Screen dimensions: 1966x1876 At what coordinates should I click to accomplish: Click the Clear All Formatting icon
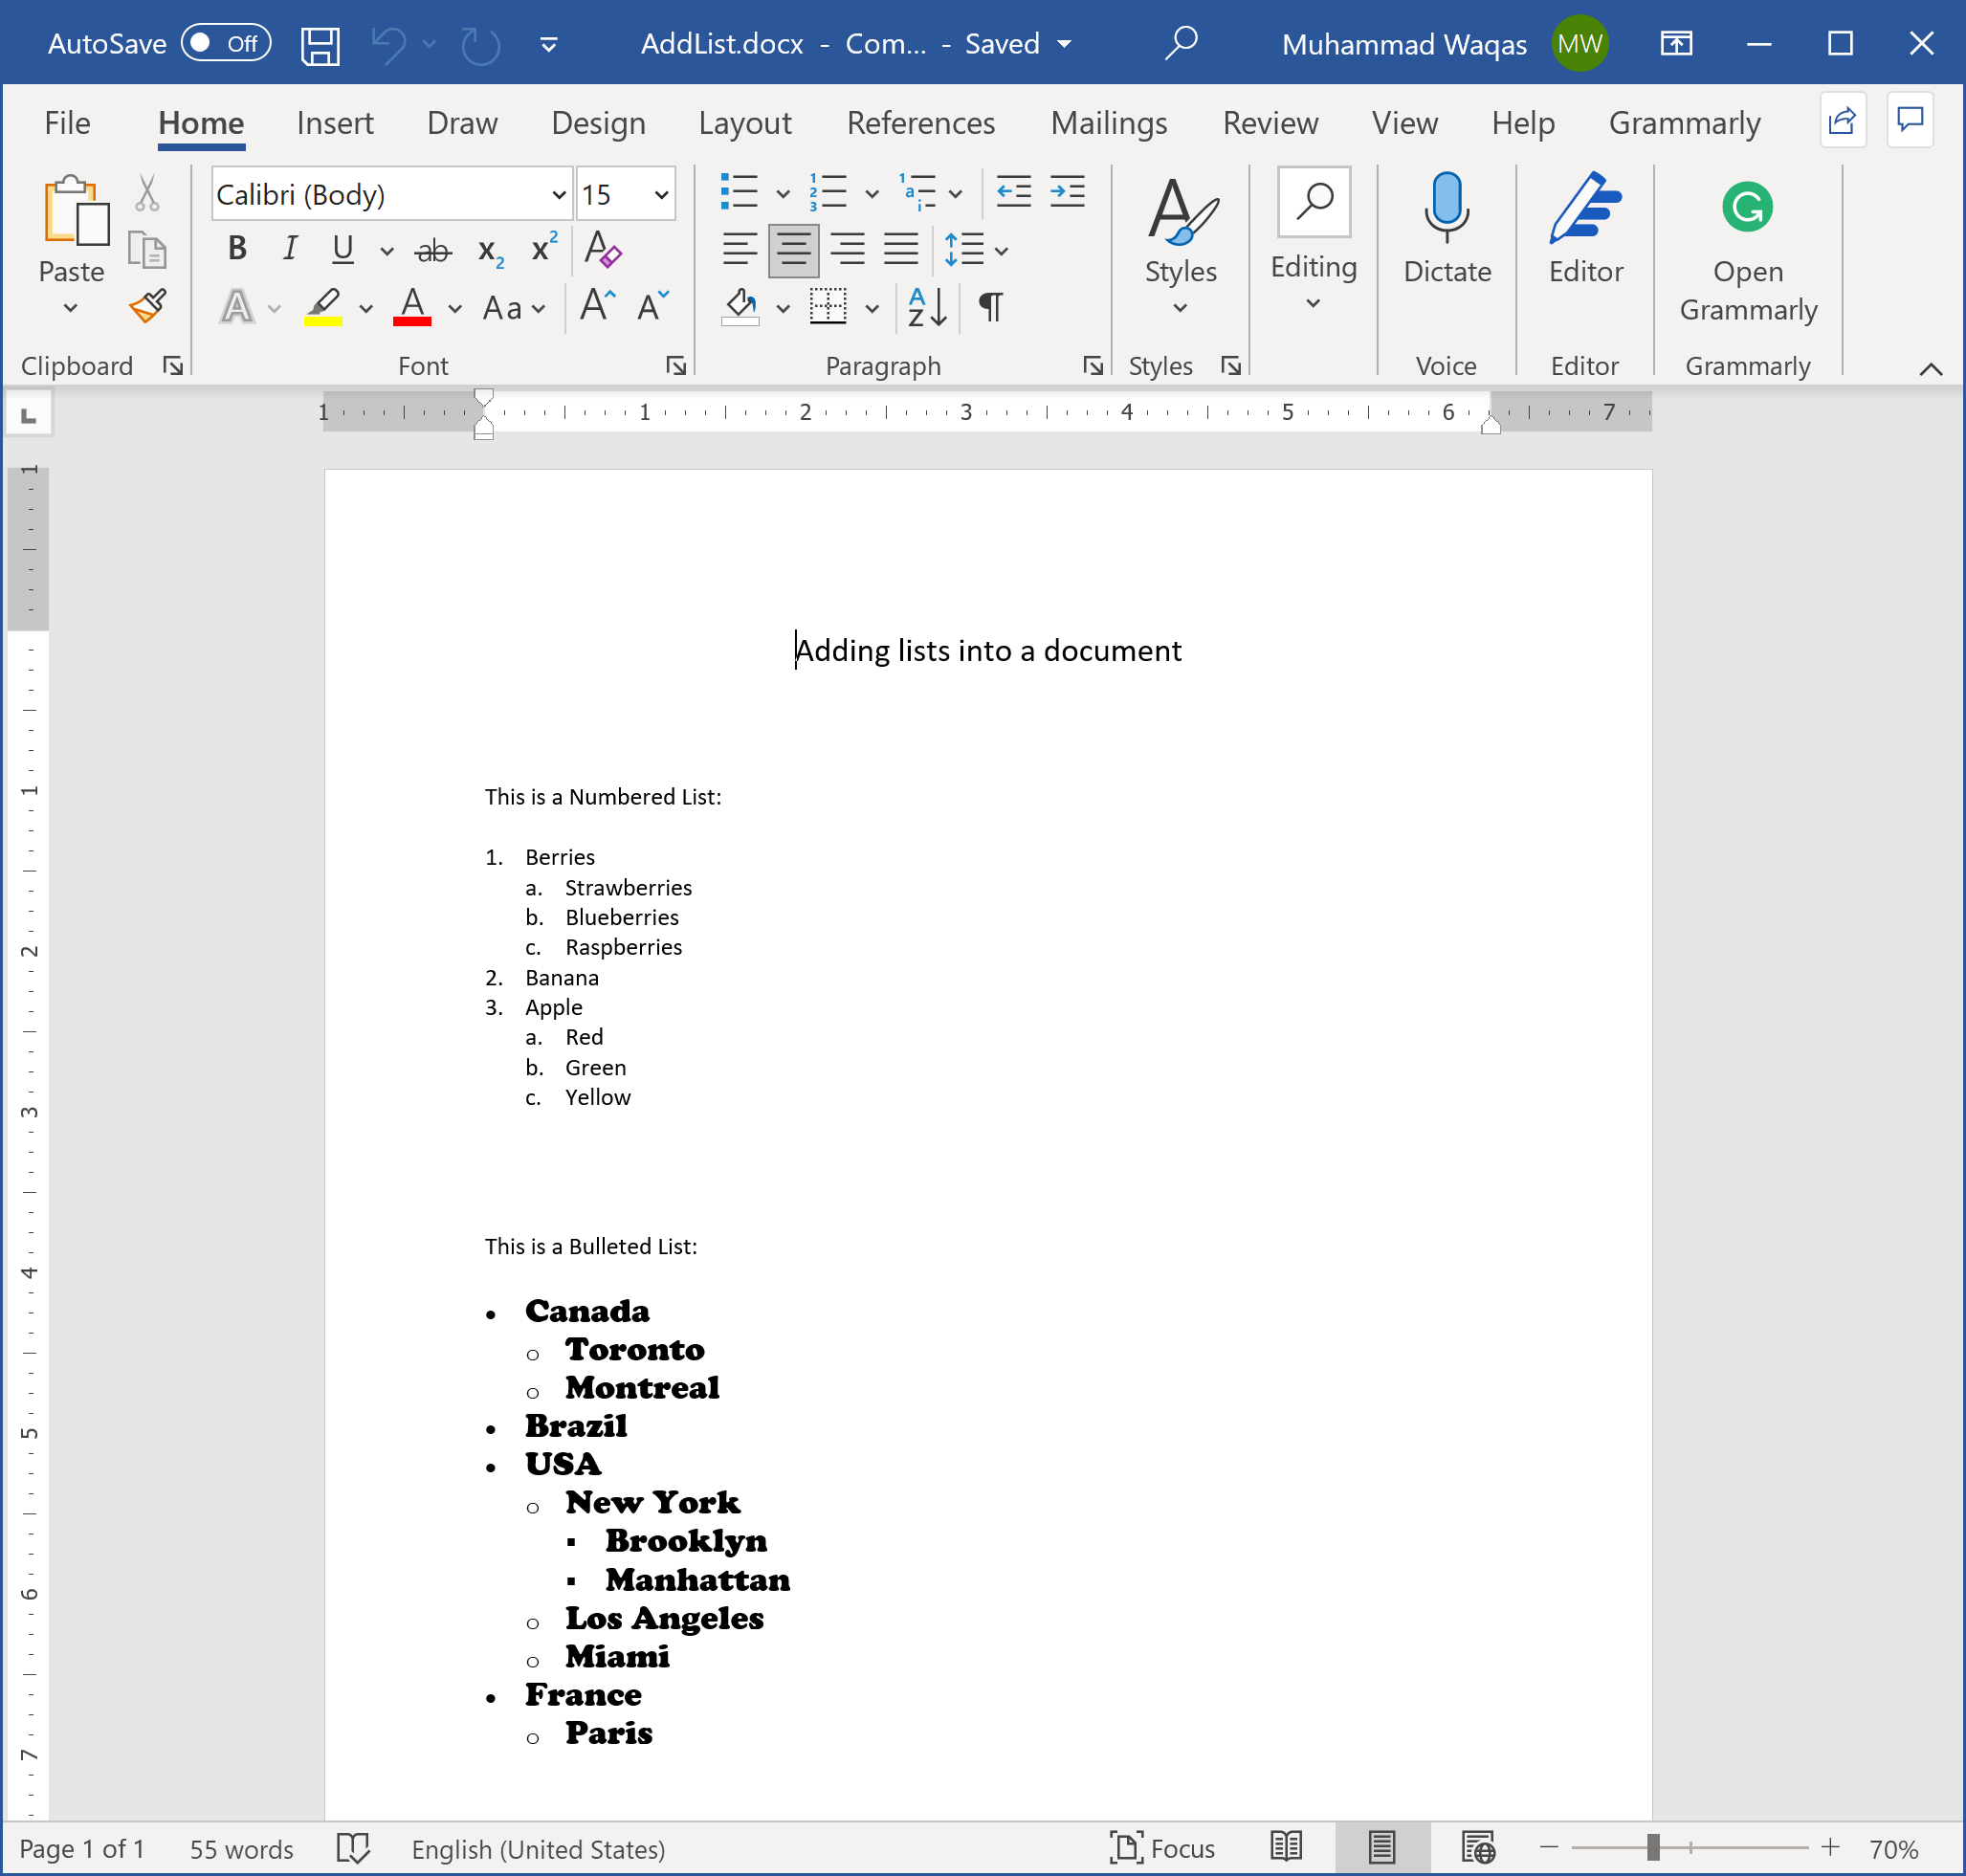(602, 249)
